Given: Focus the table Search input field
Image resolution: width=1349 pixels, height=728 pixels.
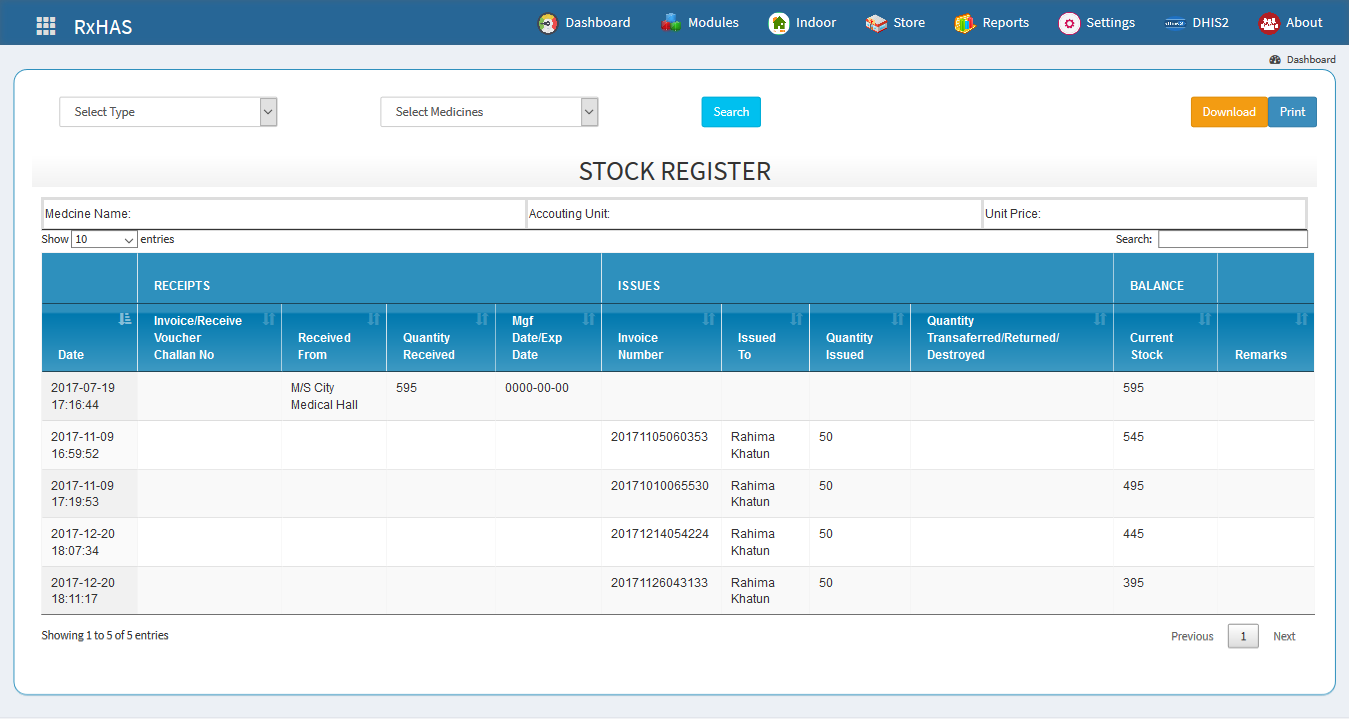Looking at the screenshot, I should pyautogui.click(x=1232, y=239).
